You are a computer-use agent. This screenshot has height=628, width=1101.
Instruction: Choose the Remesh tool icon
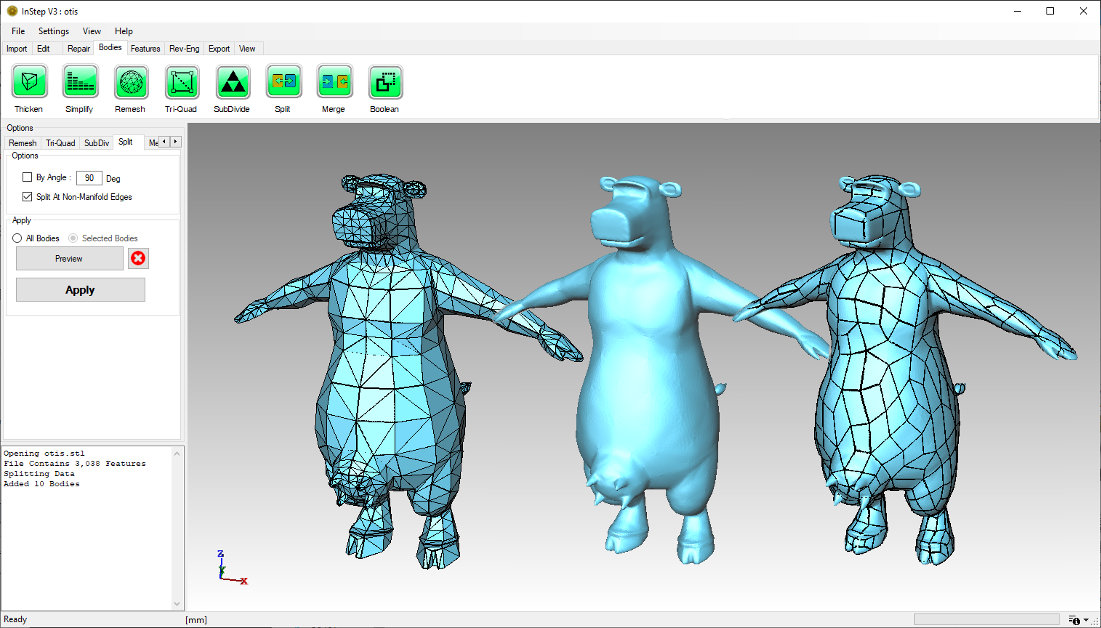point(131,82)
